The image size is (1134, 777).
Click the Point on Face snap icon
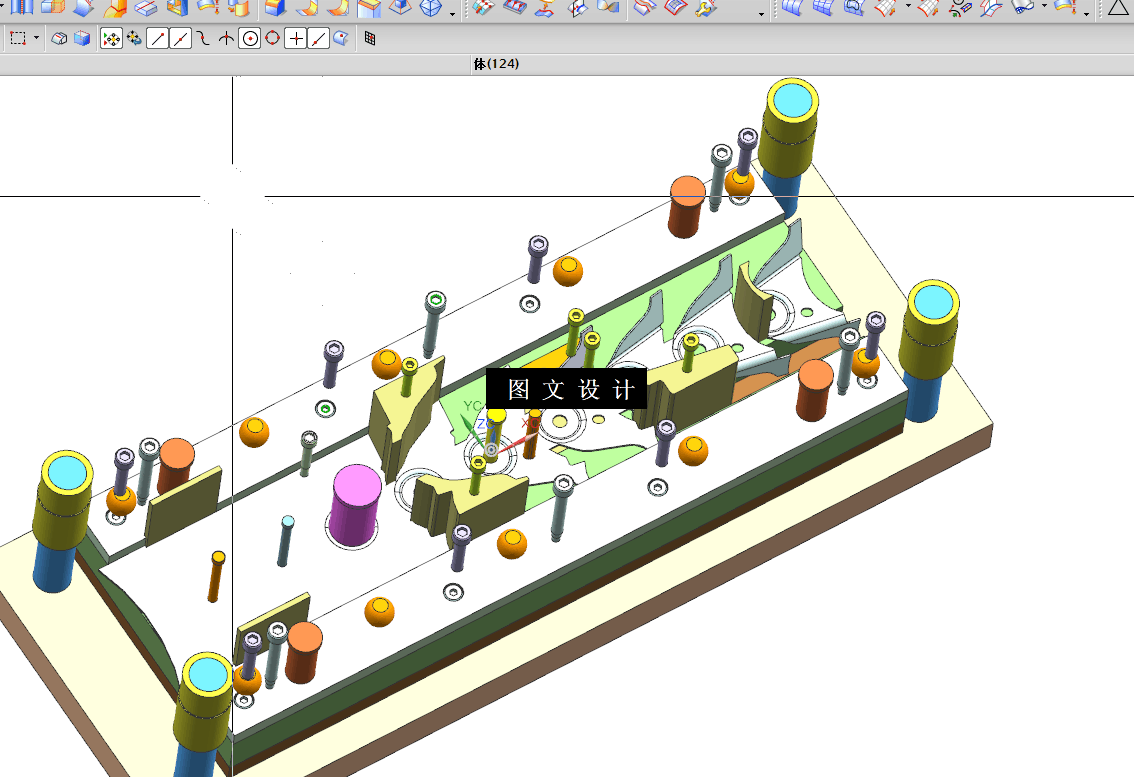coord(341,38)
